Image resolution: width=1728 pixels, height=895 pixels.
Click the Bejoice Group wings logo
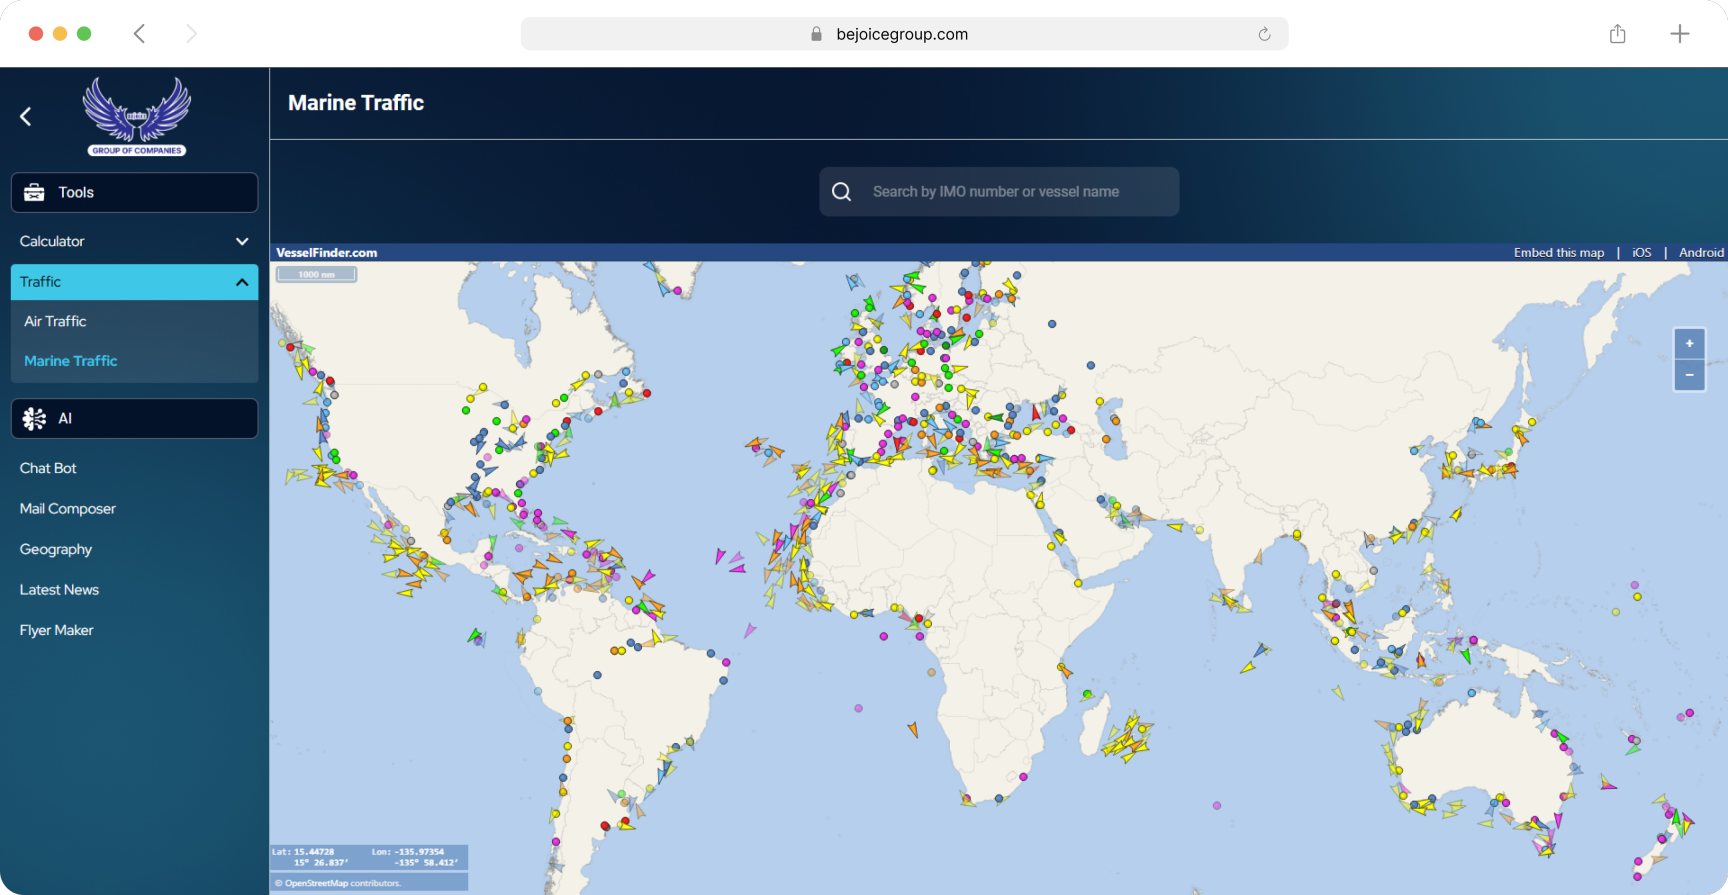(x=137, y=116)
